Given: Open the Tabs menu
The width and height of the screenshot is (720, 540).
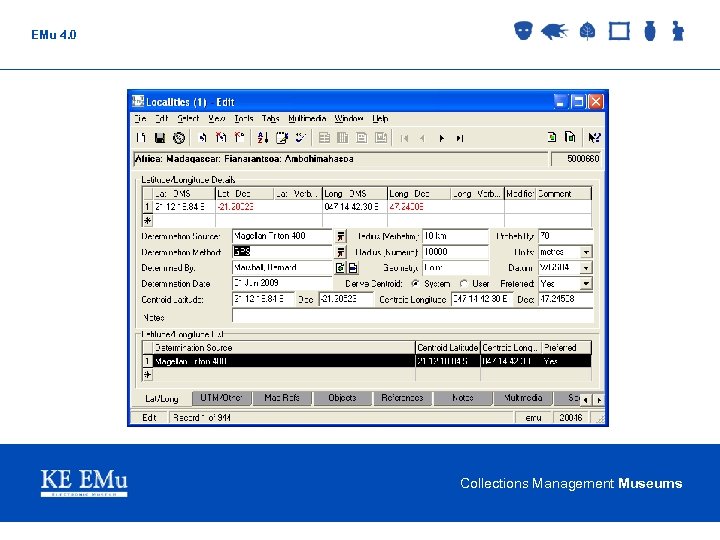Looking at the screenshot, I should coord(270,118).
